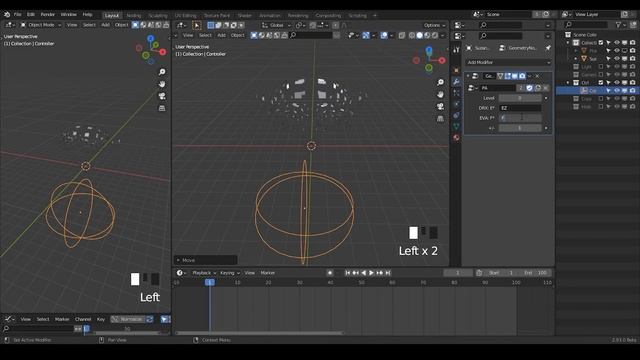
Task: Open the Object Mode dropdown
Action: tap(40, 25)
